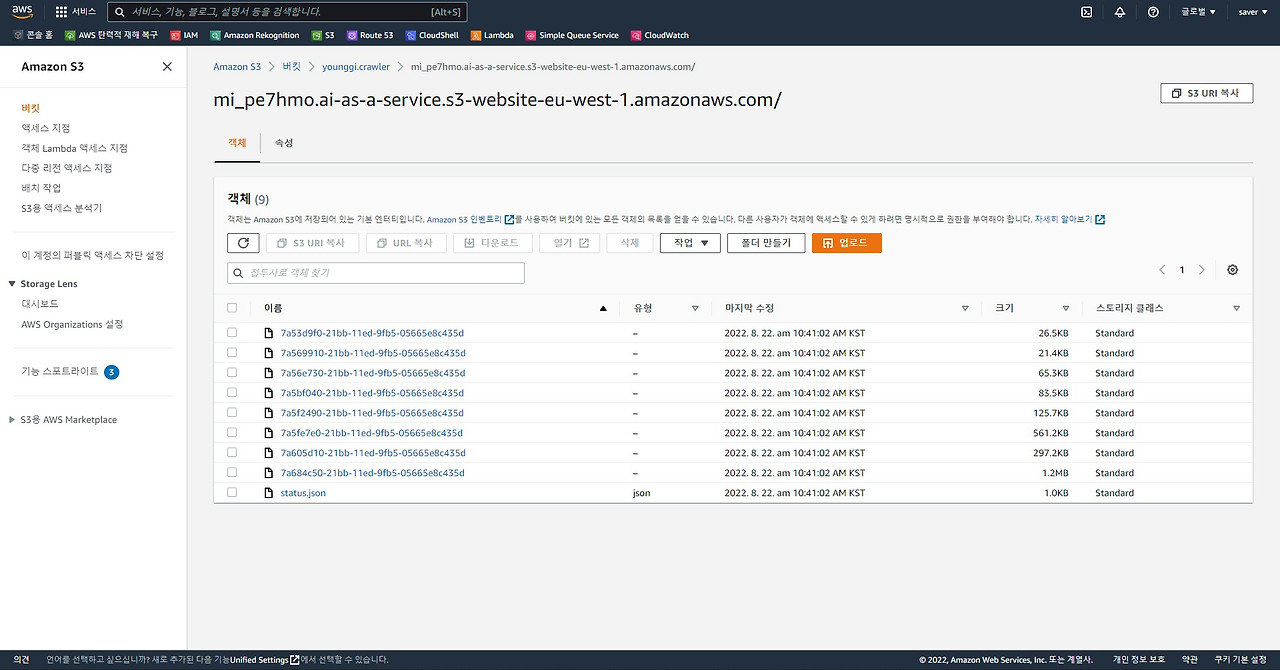Open the 작업 actions dropdown
Screen dimensions: 1280x670
click(x=690, y=243)
